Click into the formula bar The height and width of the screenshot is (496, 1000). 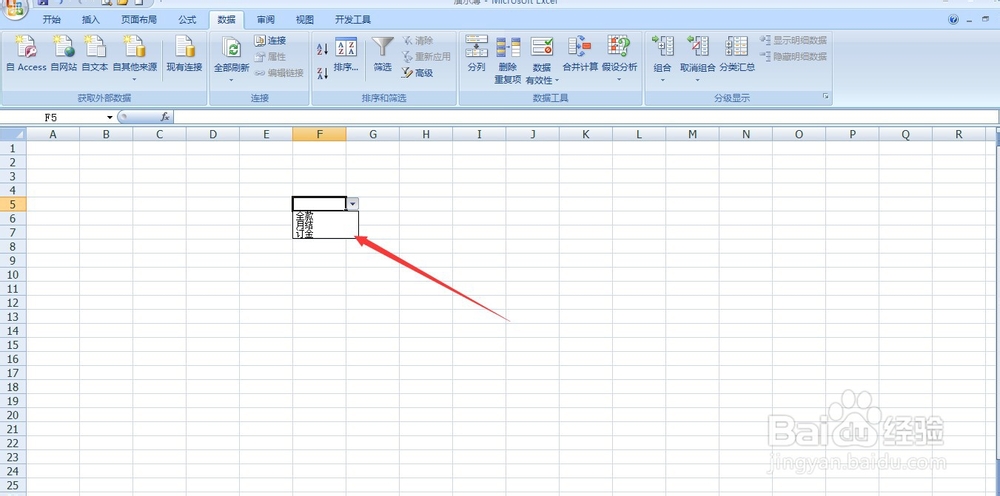(x=585, y=117)
